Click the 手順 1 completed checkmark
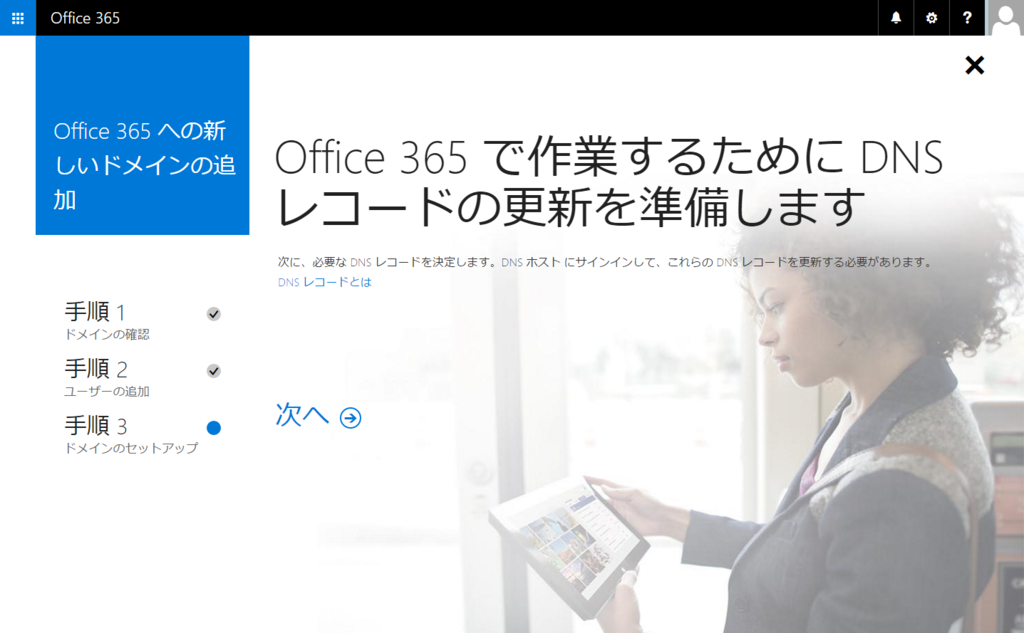 click(x=214, y=314)
